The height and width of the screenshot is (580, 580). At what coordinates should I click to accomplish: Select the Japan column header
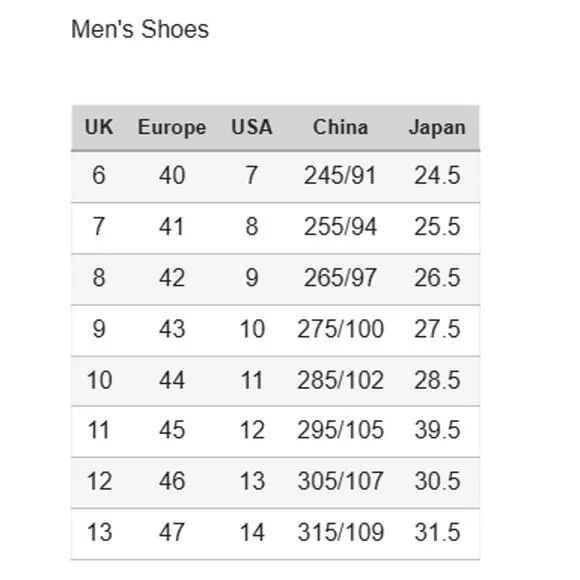(x=437, y=128)
